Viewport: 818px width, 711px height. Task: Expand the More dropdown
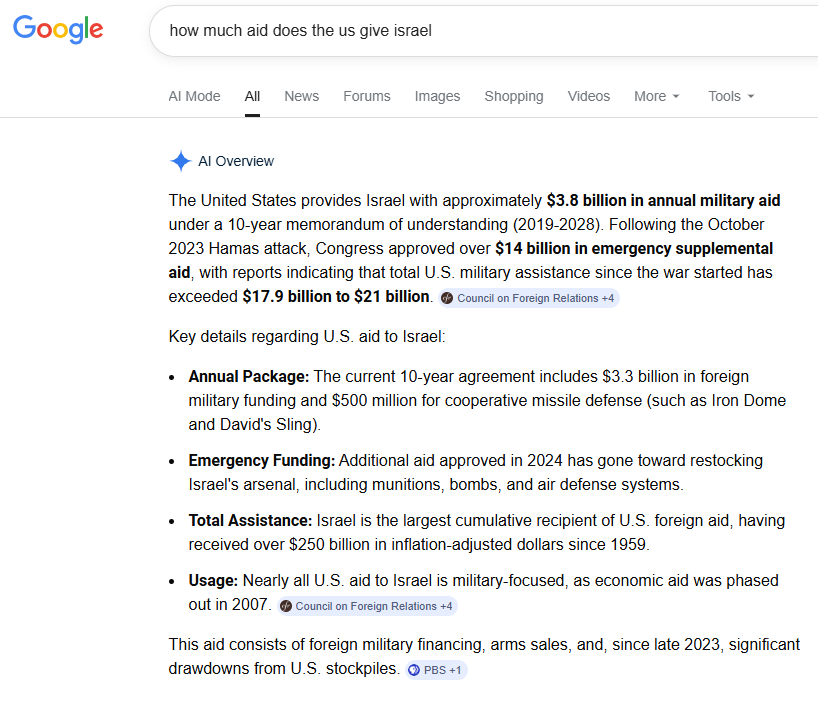[x=656, y=96]
